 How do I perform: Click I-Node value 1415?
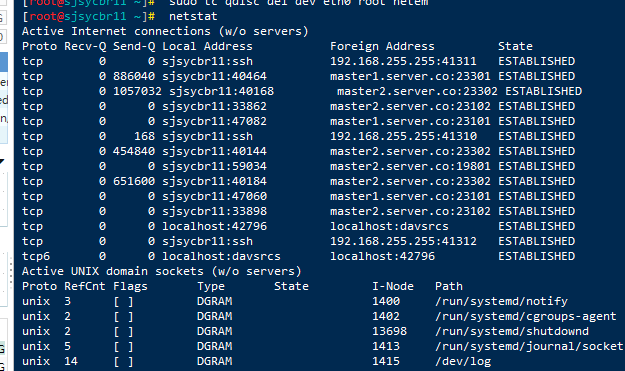386,361
